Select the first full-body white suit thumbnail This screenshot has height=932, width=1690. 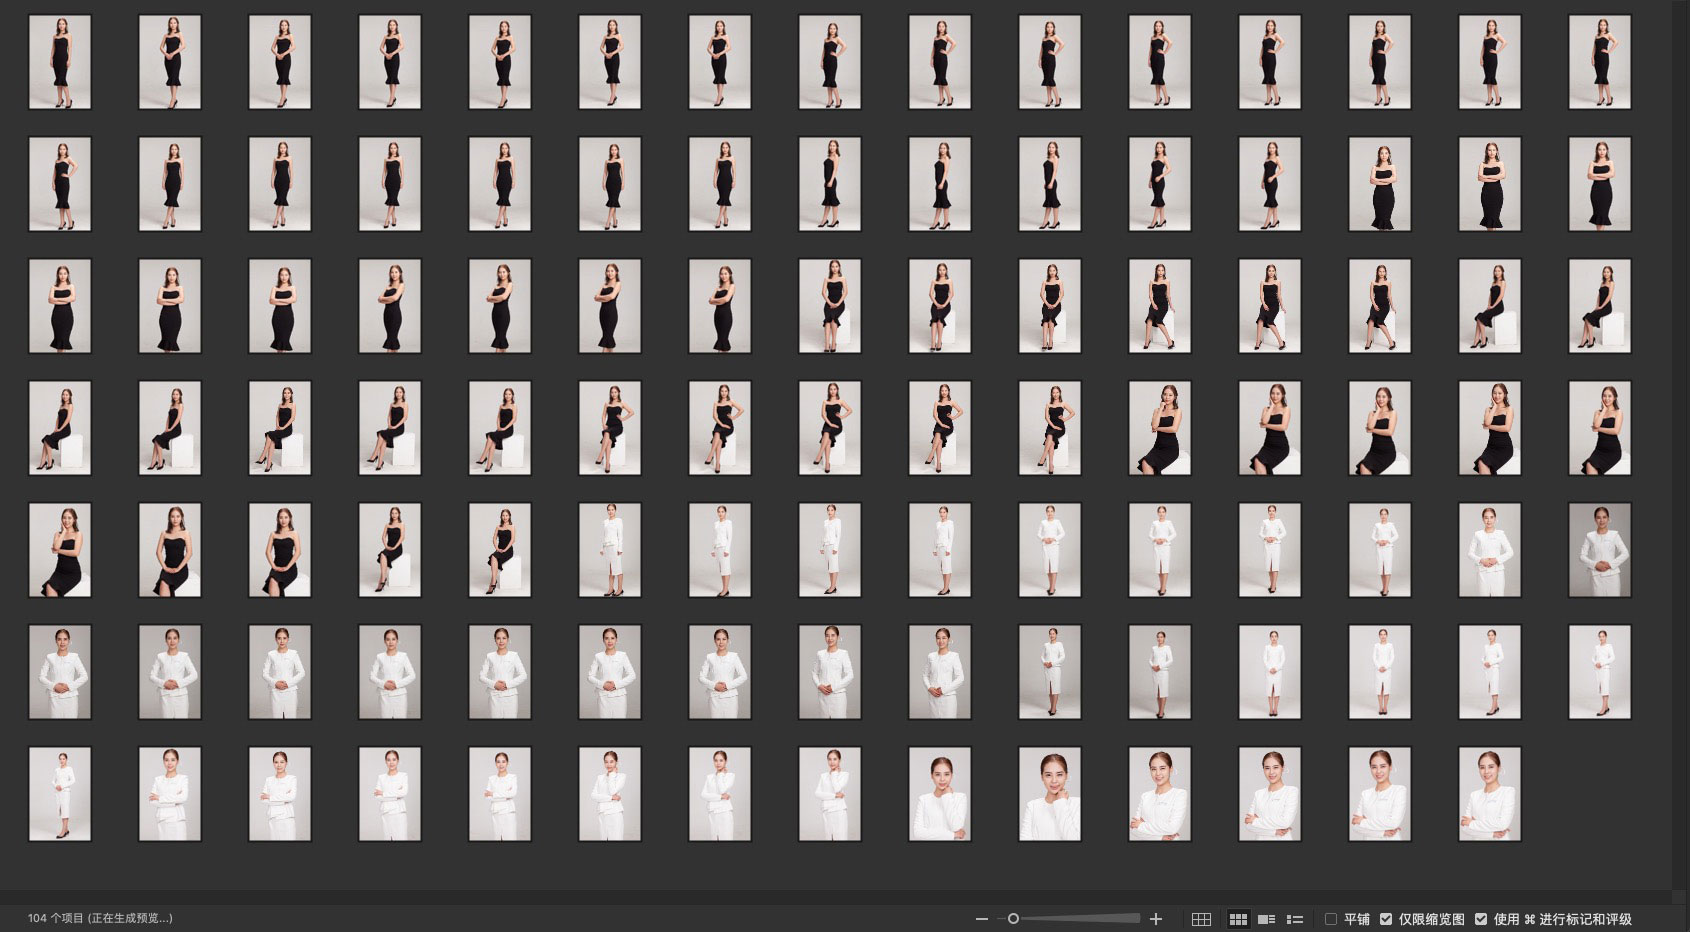click(610, 550)
